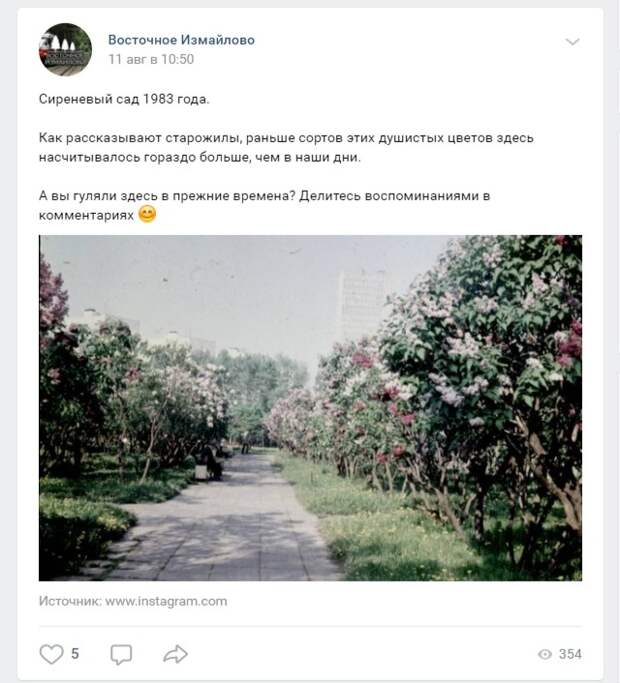620x683 pixels.
Task: Open the Восточное Измайлово community page link
Action: (x=181, y=40)
